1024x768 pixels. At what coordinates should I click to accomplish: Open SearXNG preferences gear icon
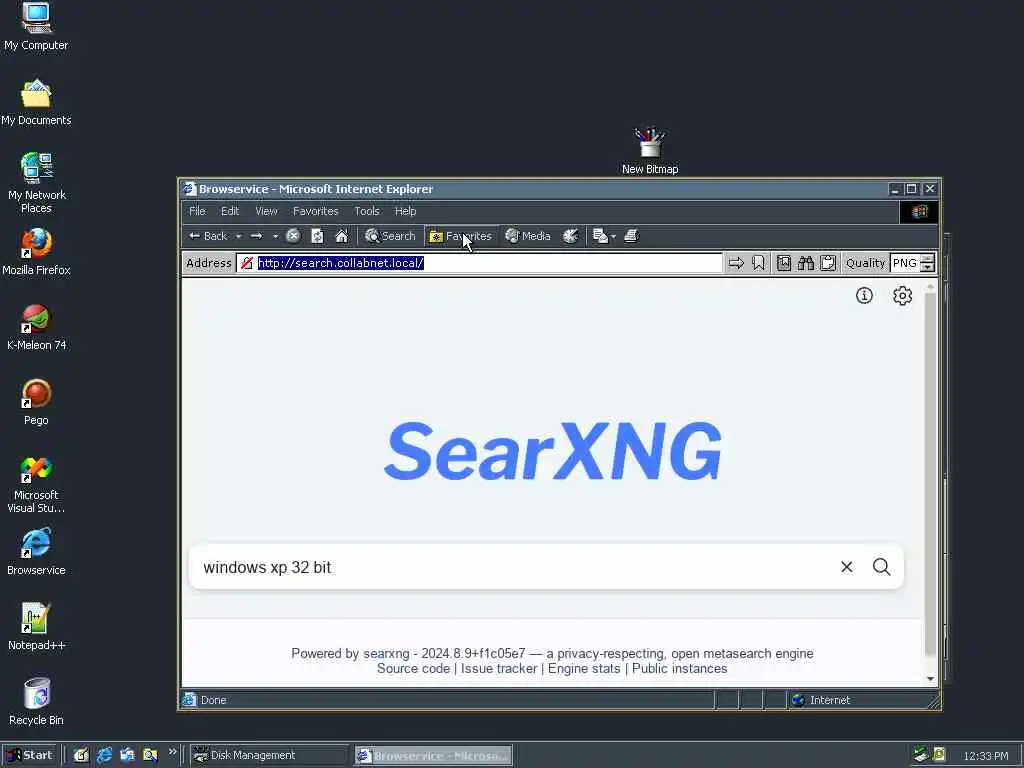pyautogui.click(x=903, y=296)
